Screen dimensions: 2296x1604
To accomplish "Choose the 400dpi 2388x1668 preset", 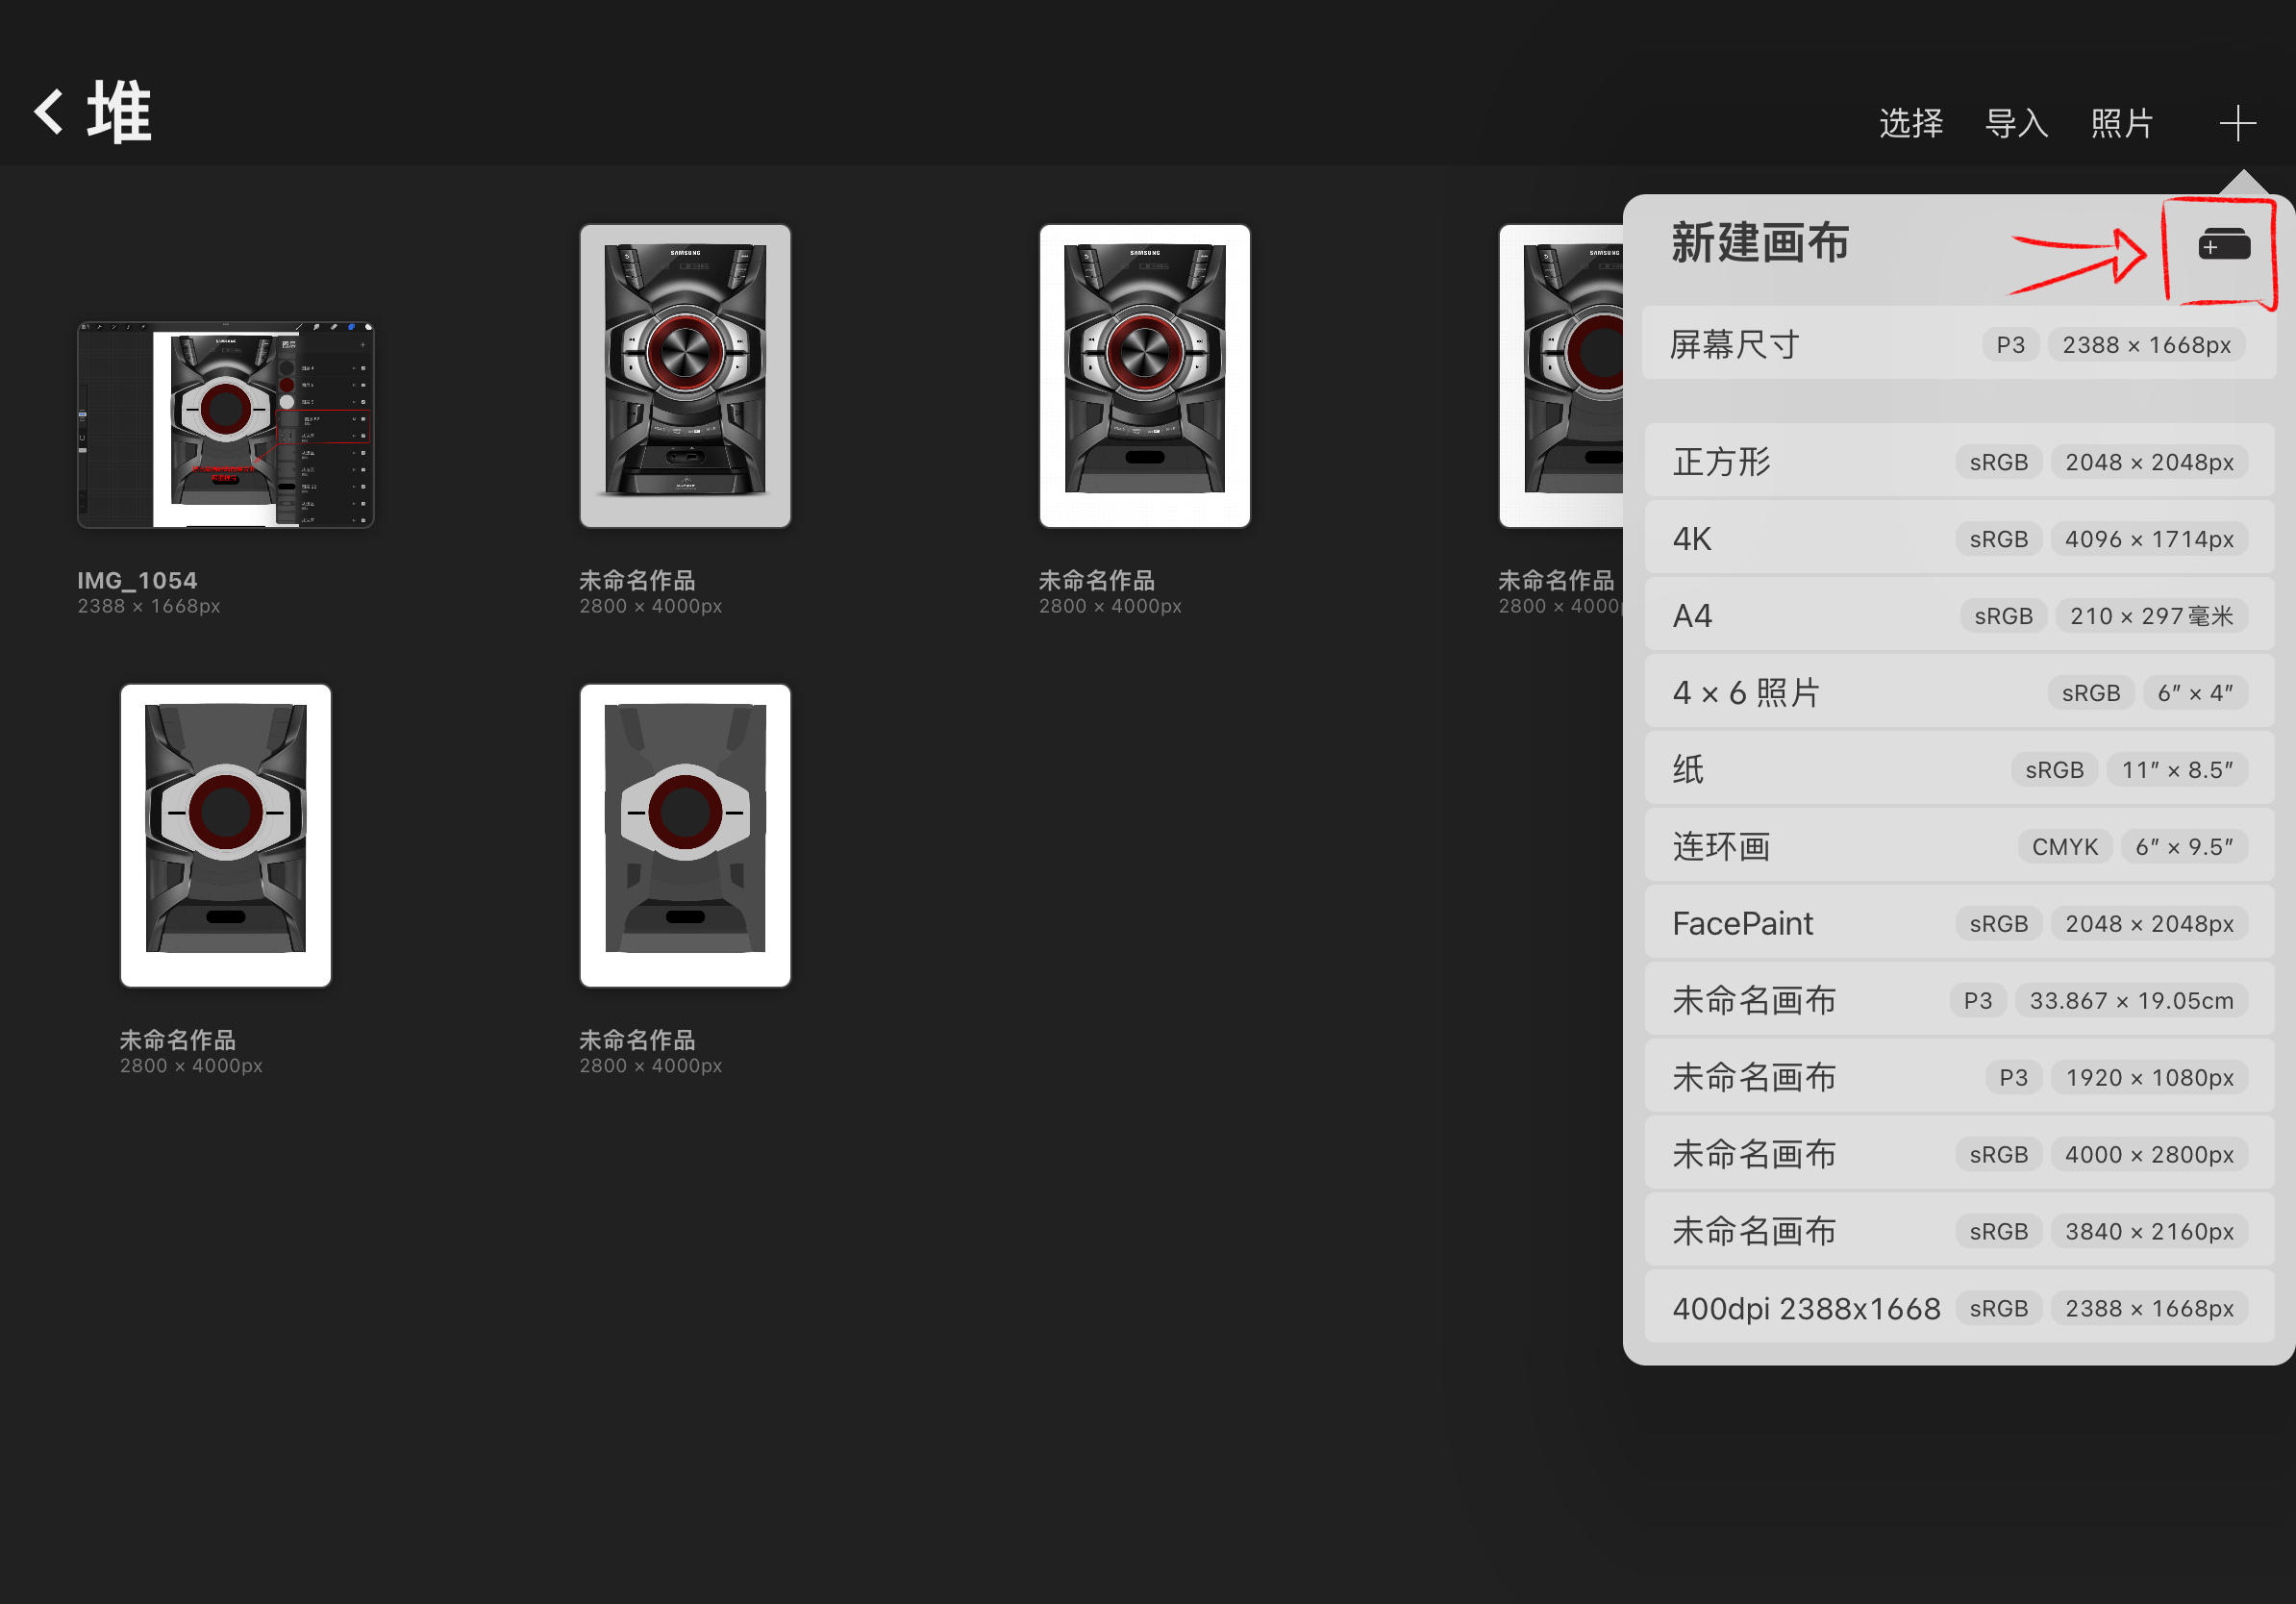I will (1950, 1307).
